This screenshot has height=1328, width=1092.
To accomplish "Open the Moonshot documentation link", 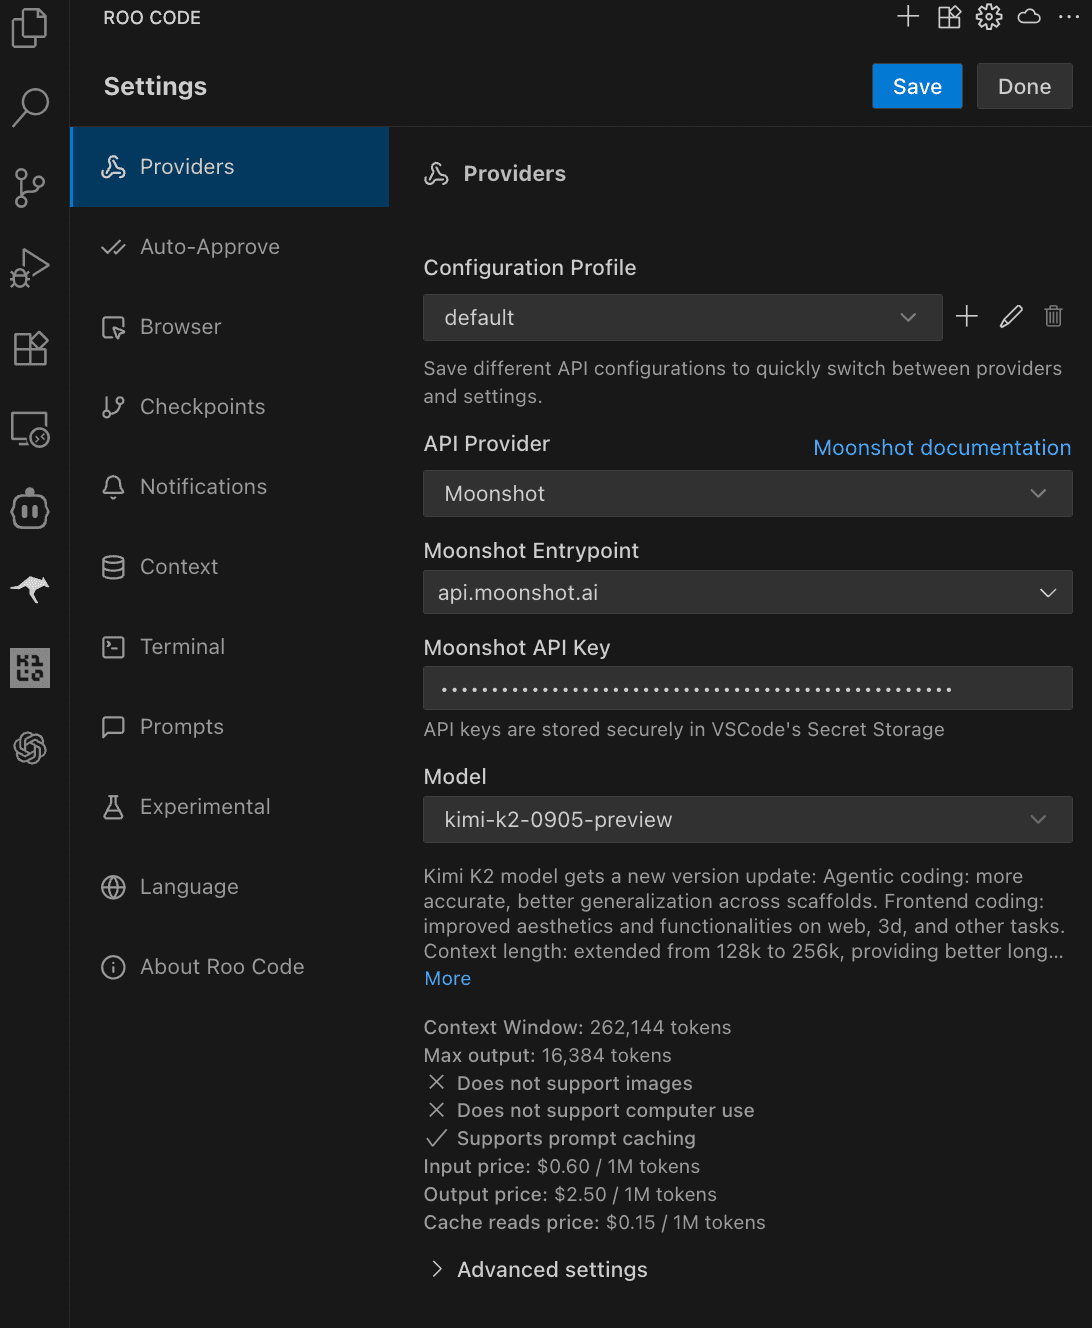I will (x=941, y=447).
